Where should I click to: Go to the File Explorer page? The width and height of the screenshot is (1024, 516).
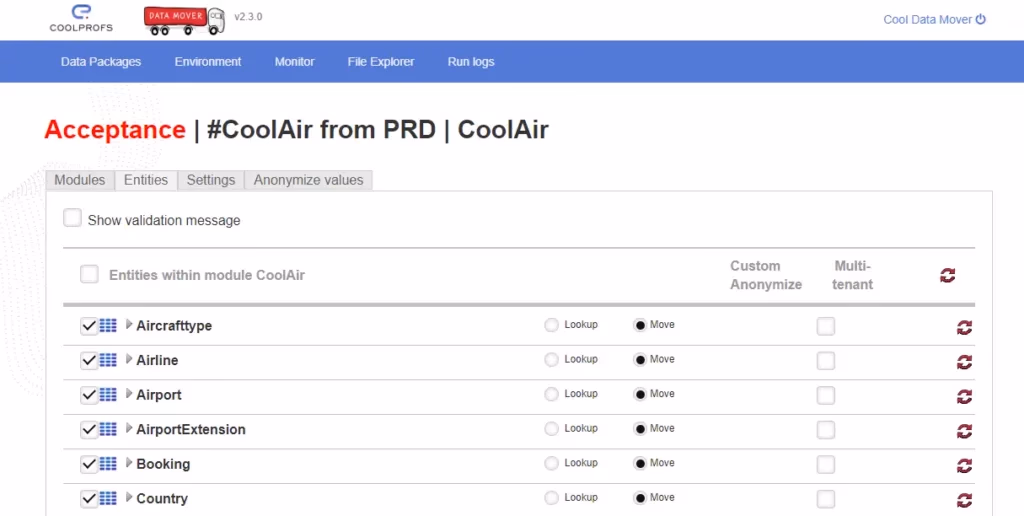(x=380, y=62)
